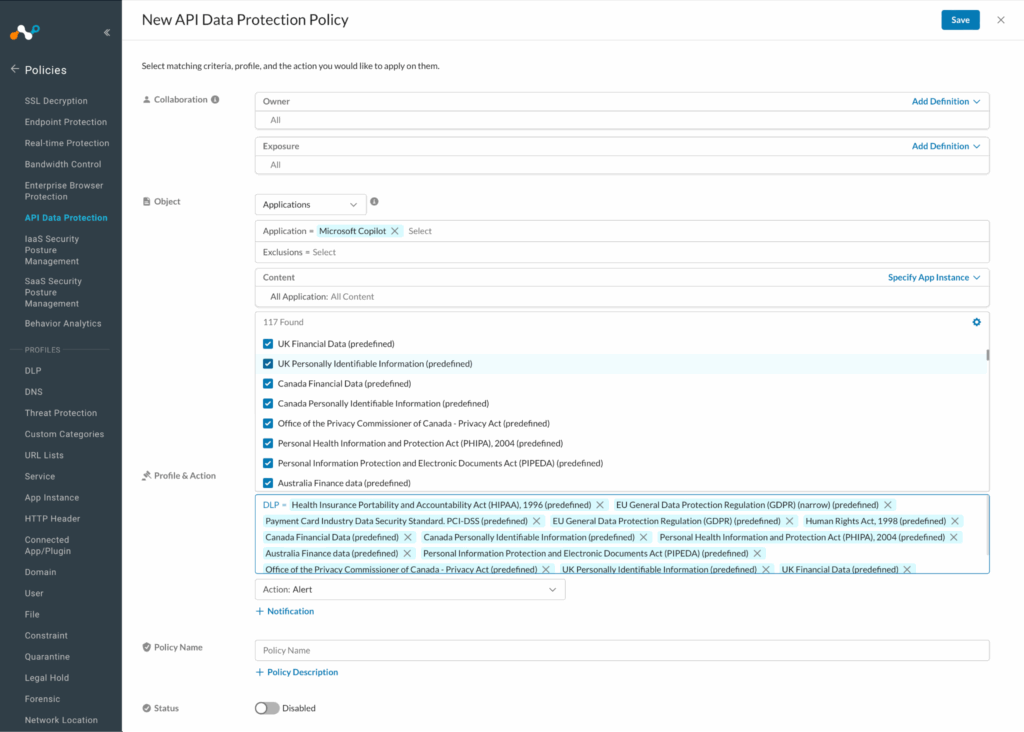Click the Netskope logo icon
The width and height of the screenshot is (1024, 732).
pos(25,32)
